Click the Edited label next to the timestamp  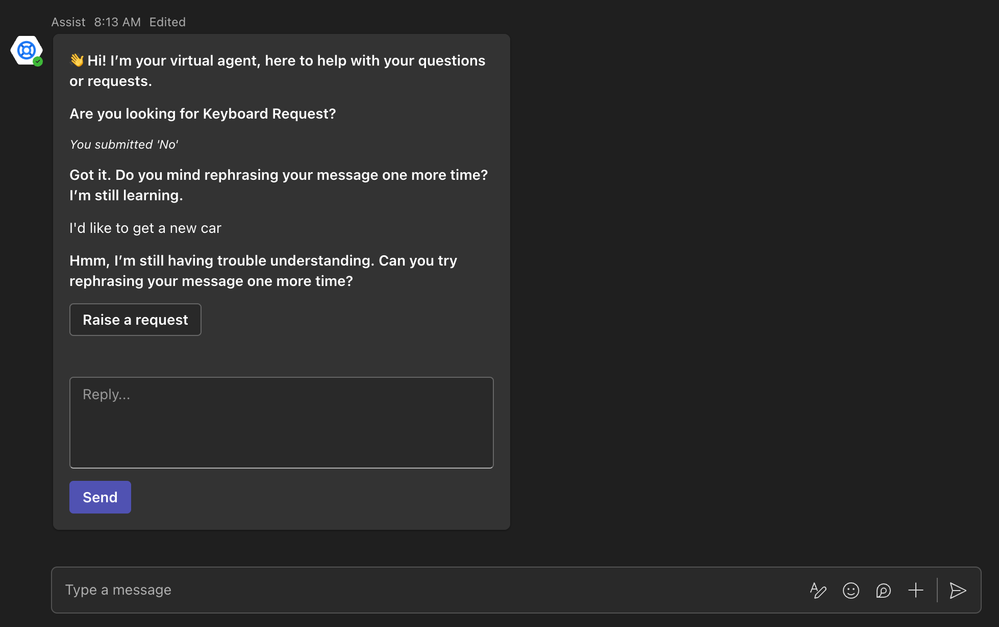(167, 21)
